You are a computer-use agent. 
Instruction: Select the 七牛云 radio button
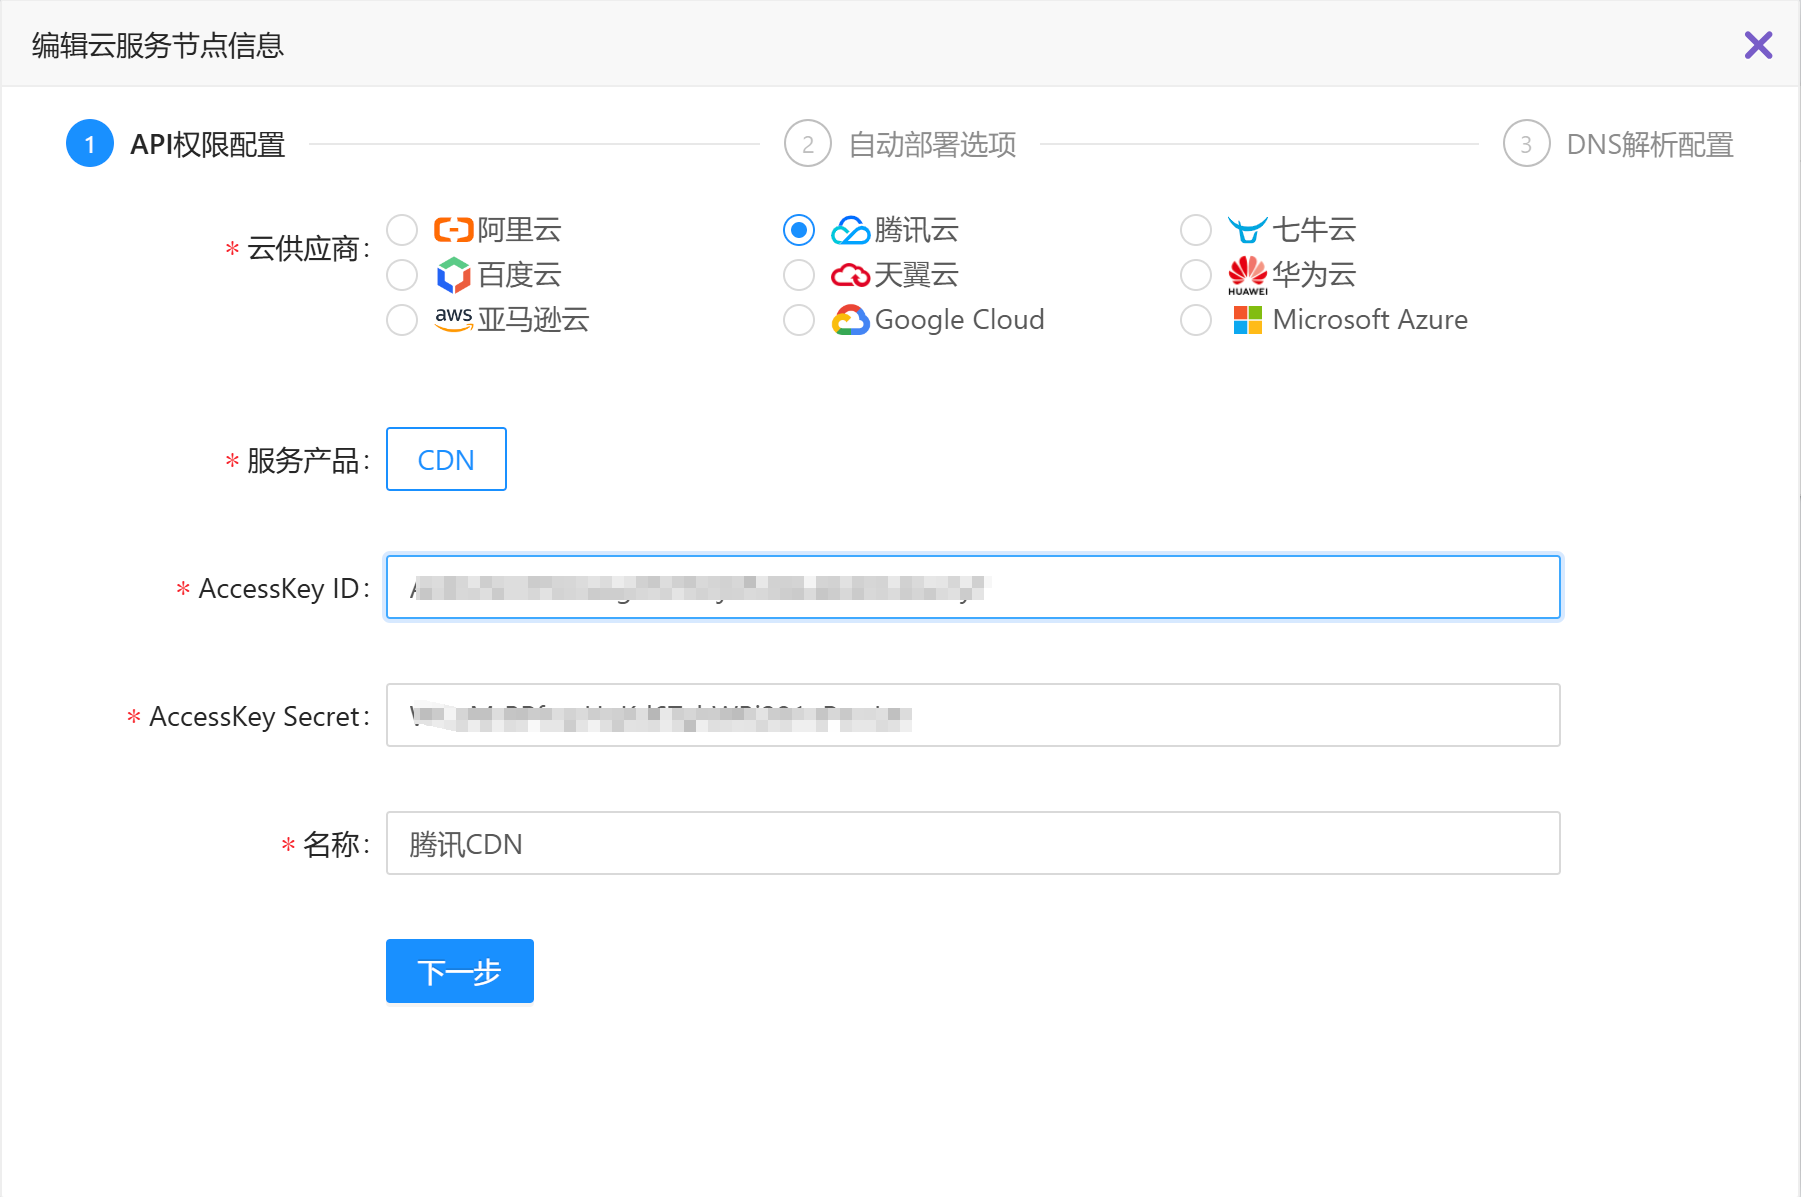(x=1196, y=230)
